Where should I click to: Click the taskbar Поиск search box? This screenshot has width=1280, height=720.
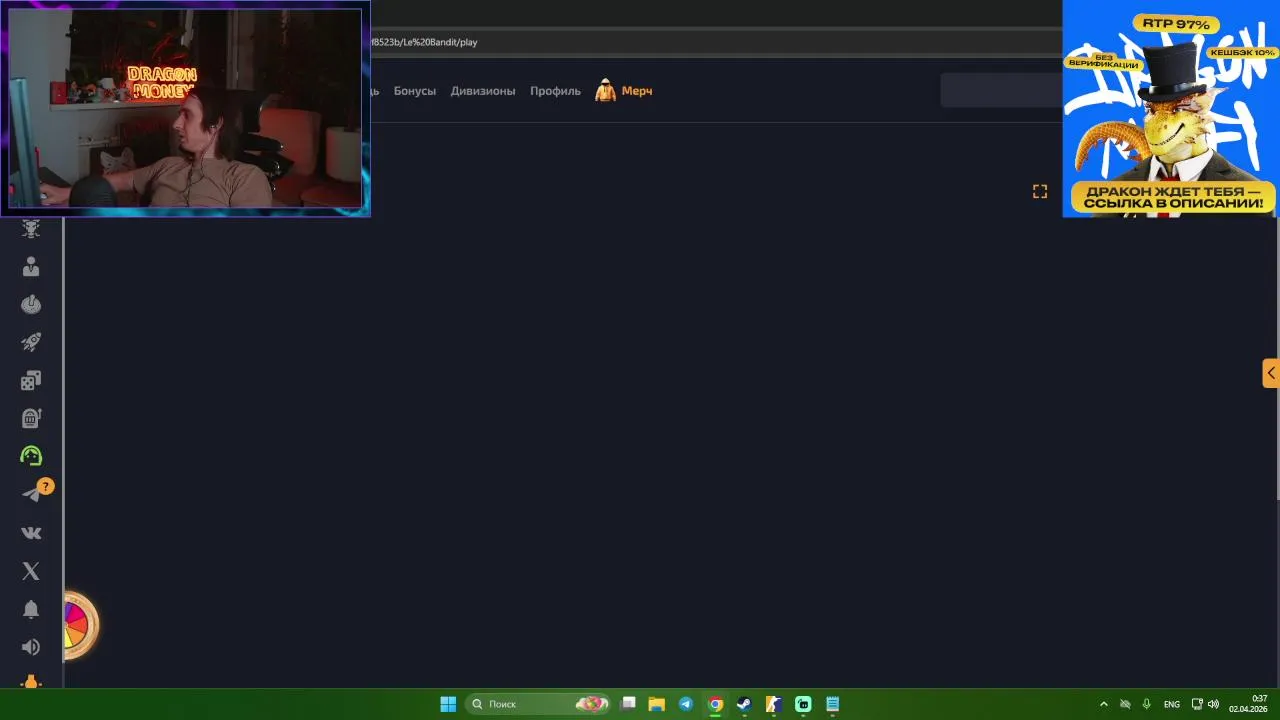[x=538, y=704]
